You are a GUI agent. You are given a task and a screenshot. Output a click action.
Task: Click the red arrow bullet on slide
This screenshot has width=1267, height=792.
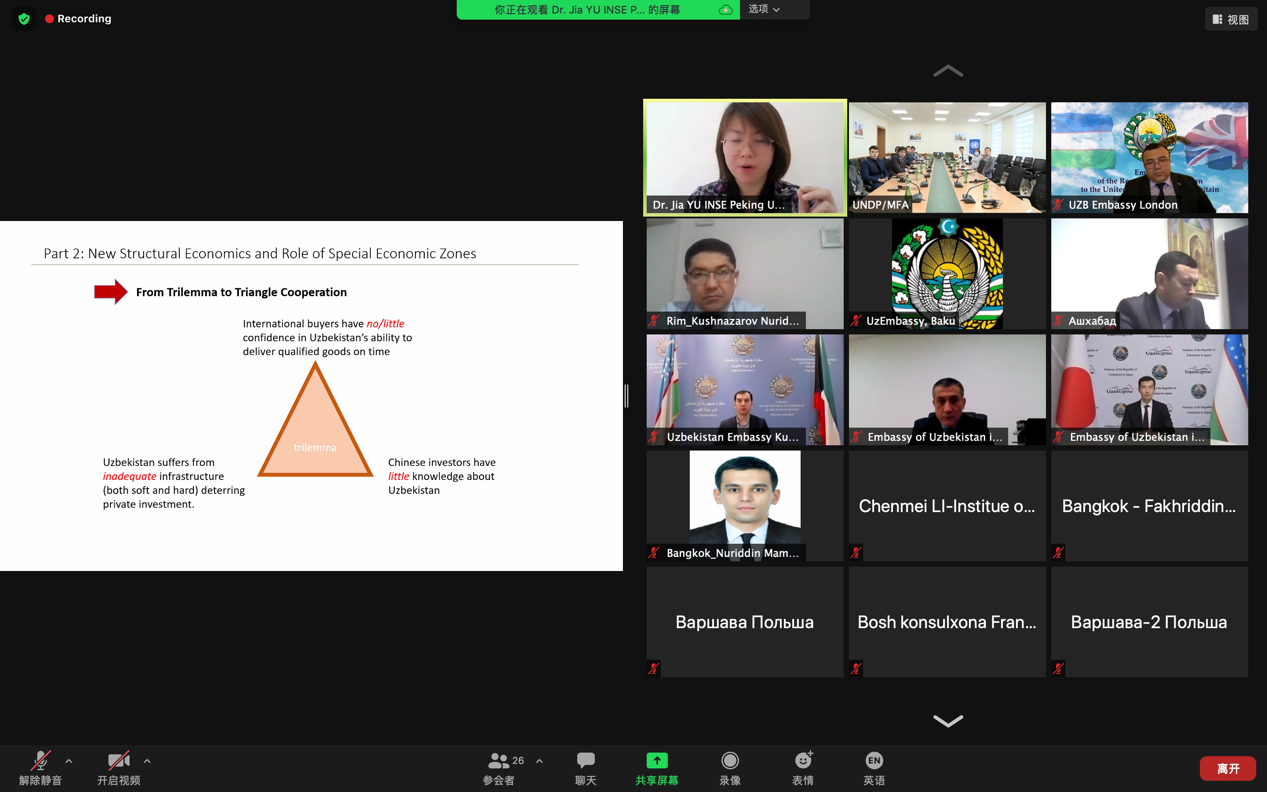point(111,292)
